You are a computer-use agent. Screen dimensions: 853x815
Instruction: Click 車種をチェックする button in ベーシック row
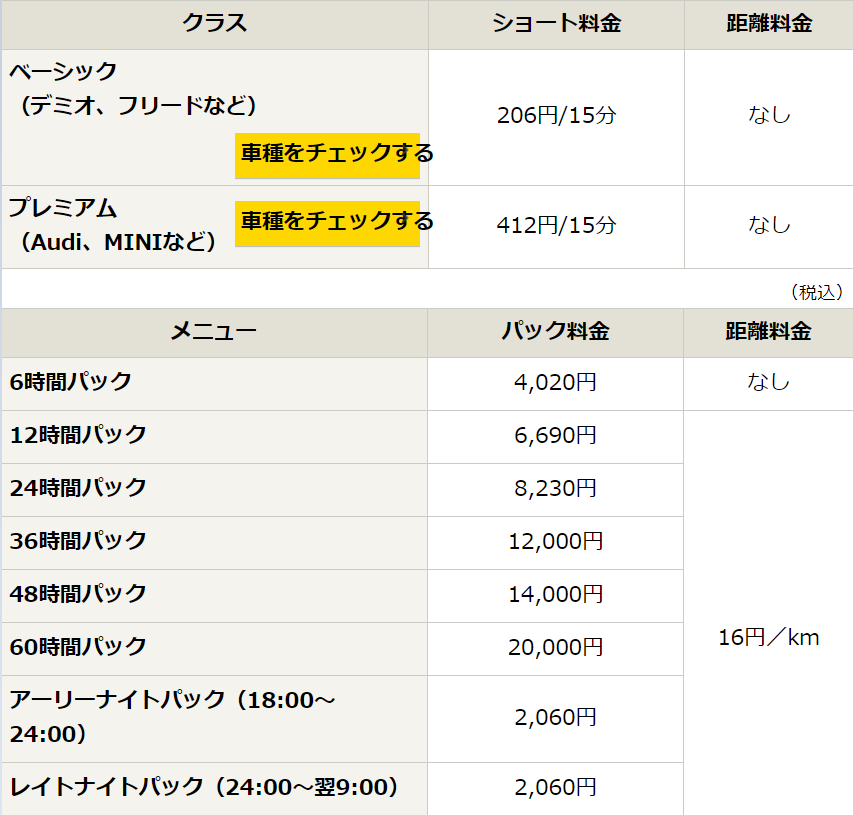[327, 155]
